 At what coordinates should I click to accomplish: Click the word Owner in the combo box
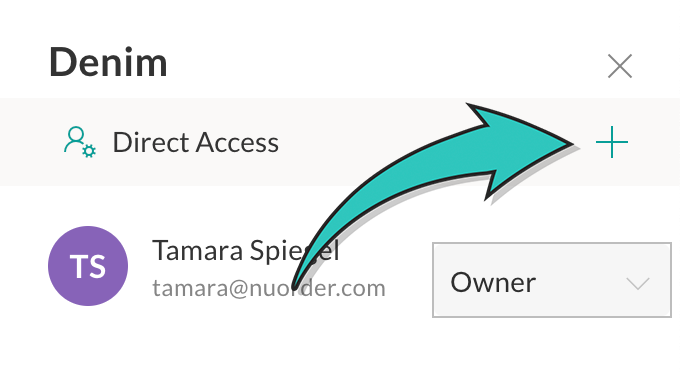point(493,282)
